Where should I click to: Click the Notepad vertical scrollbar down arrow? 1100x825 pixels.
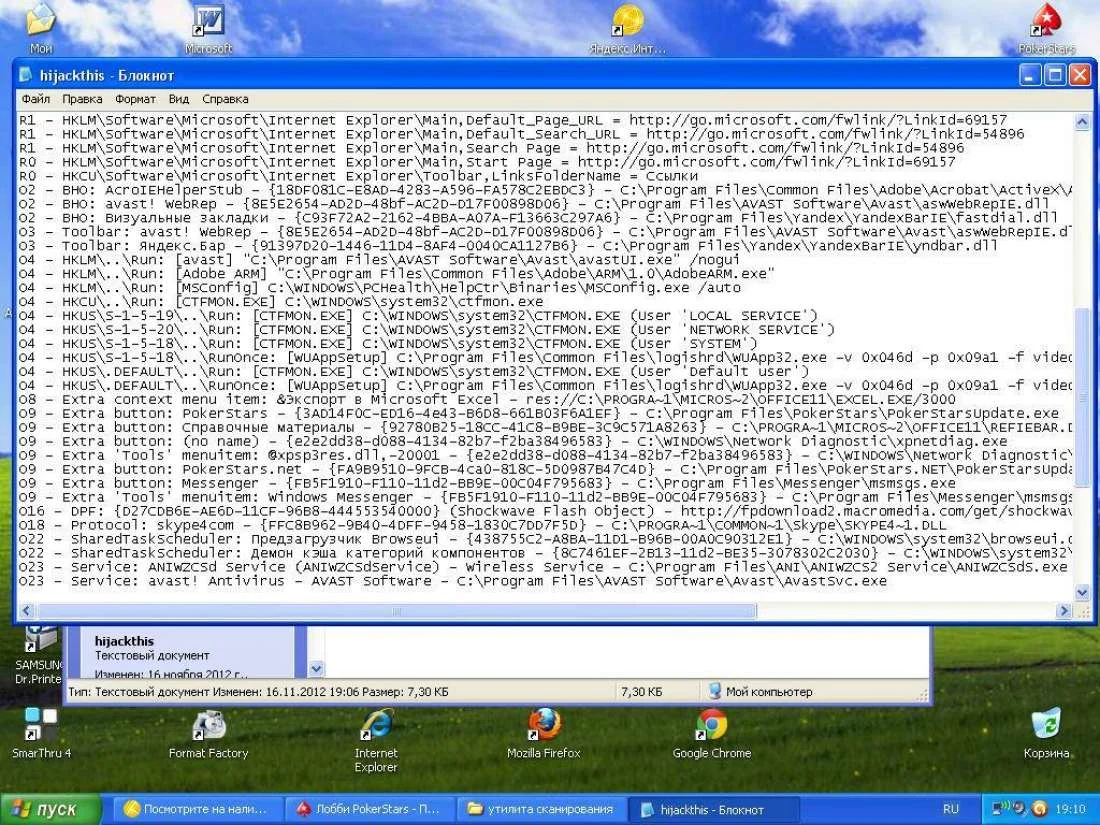(x=1082, y=593)
